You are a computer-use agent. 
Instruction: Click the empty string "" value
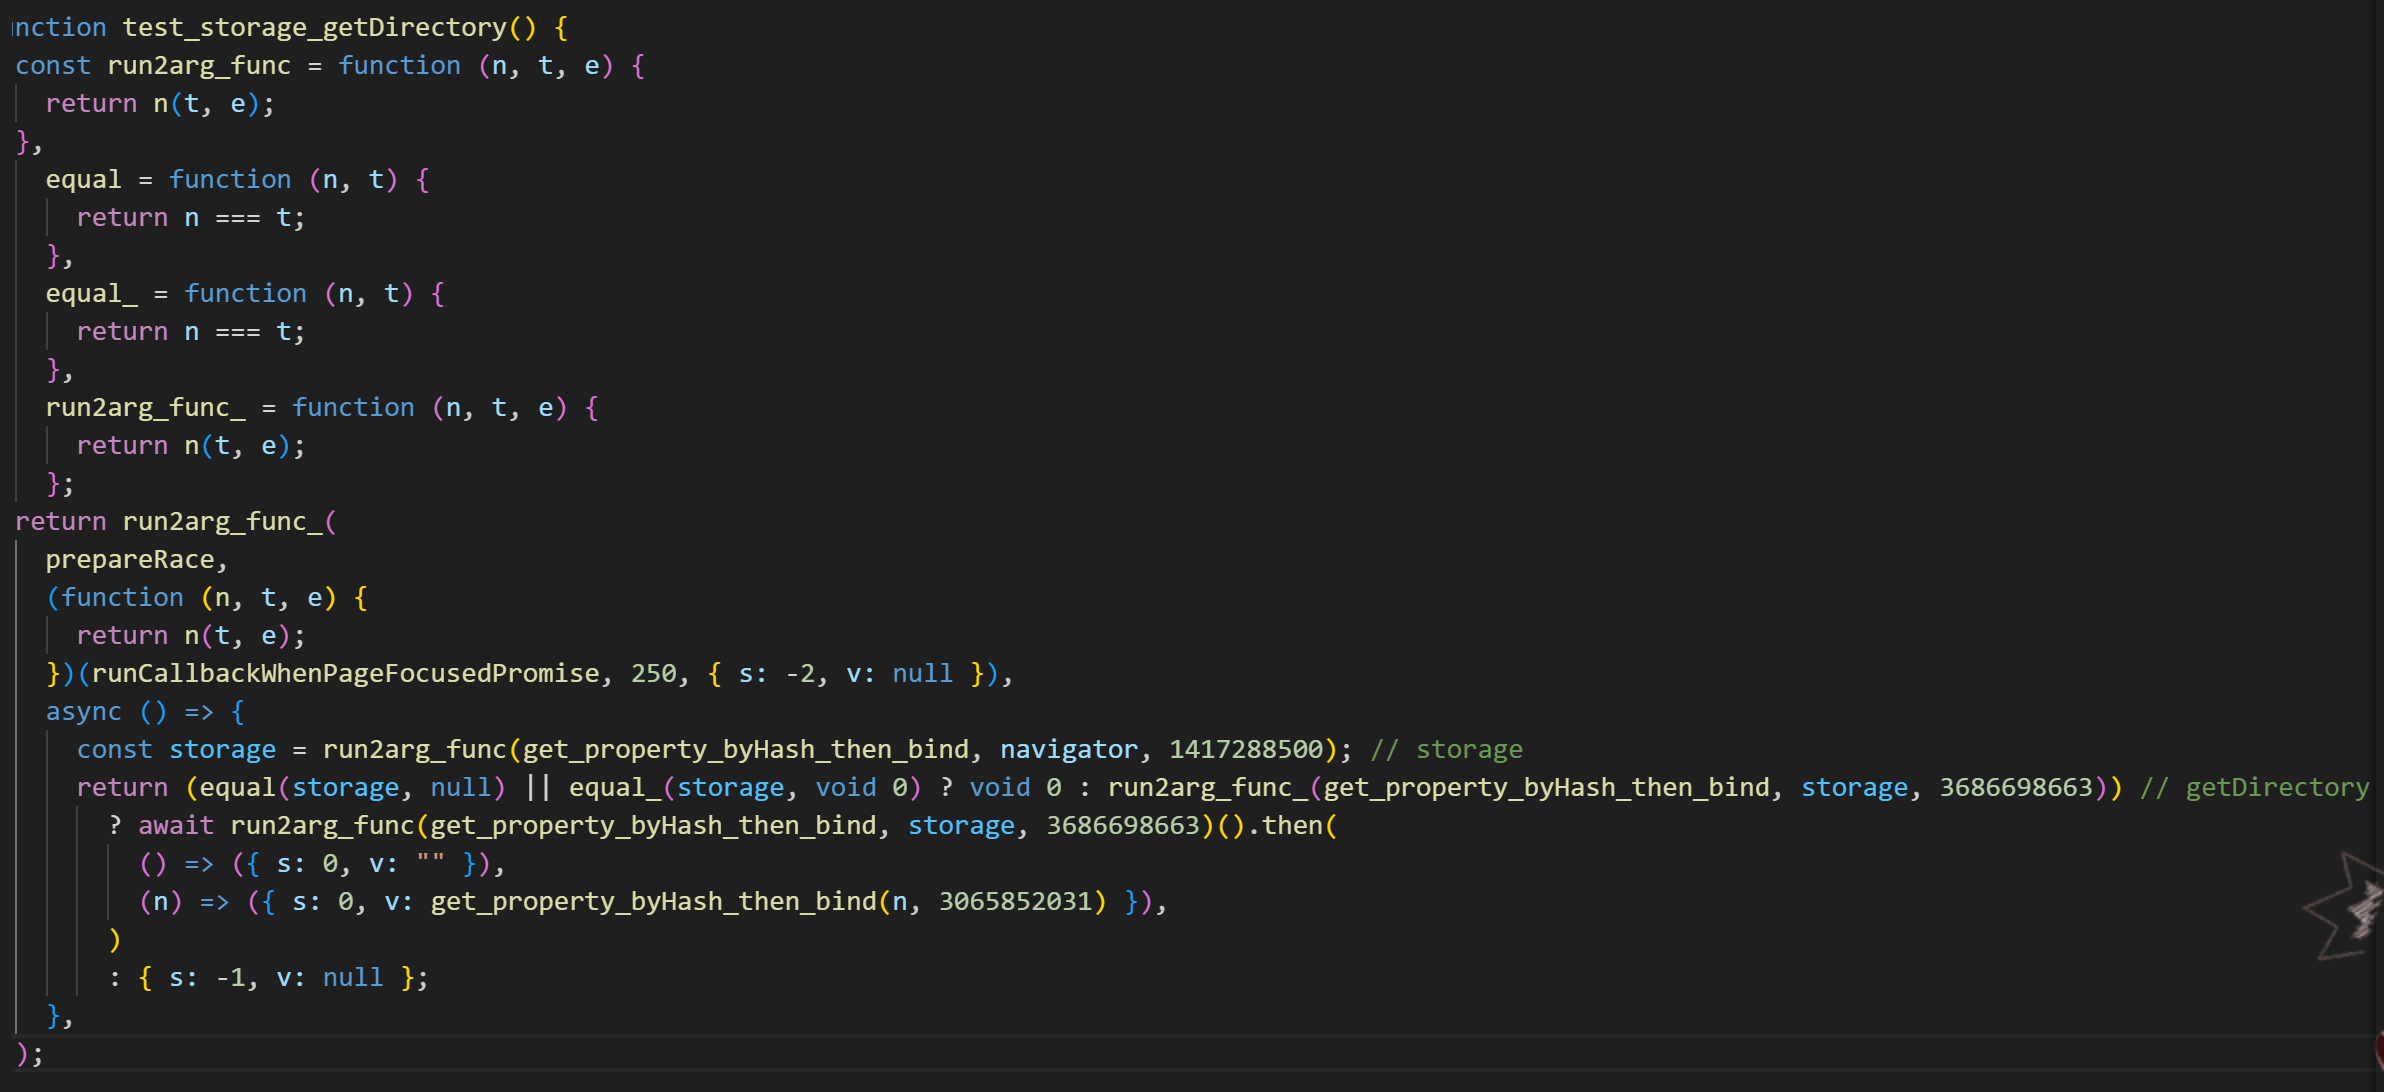(430, 862)
